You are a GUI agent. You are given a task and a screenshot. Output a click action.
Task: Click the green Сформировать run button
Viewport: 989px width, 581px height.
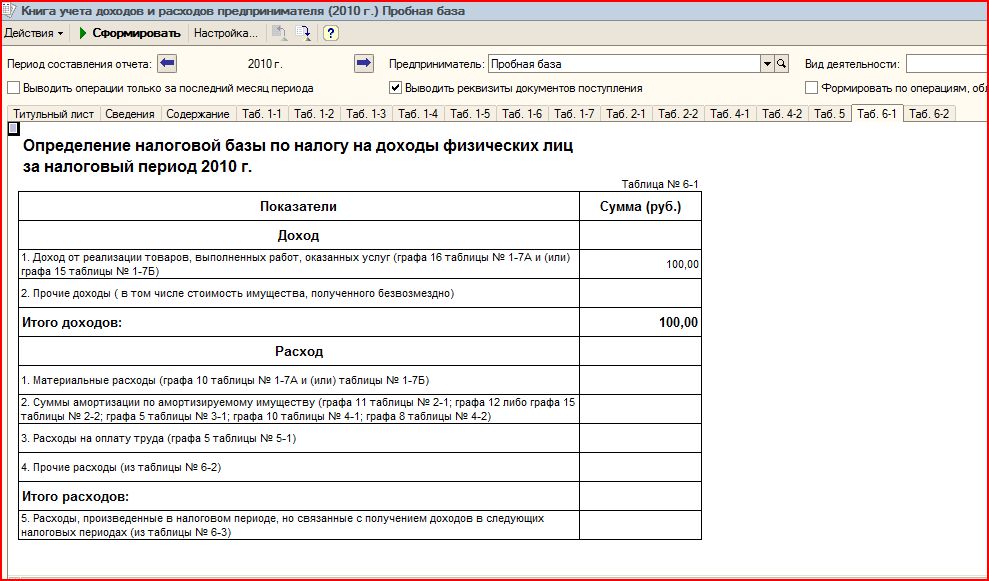(129, 33)
